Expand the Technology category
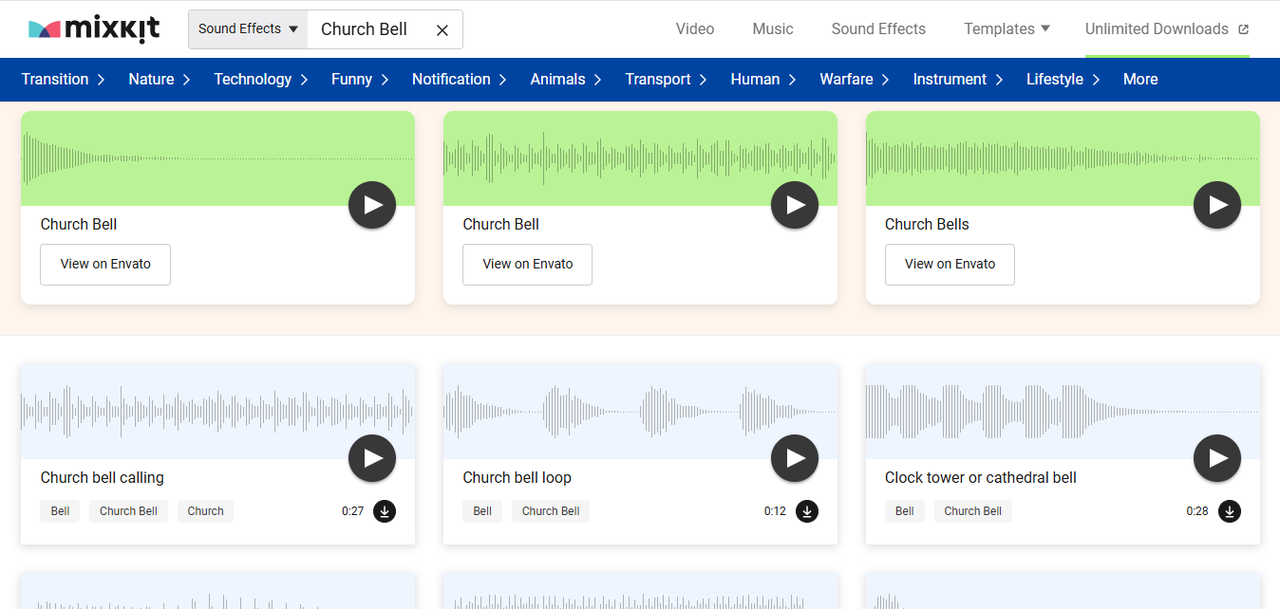 [261, 79]
